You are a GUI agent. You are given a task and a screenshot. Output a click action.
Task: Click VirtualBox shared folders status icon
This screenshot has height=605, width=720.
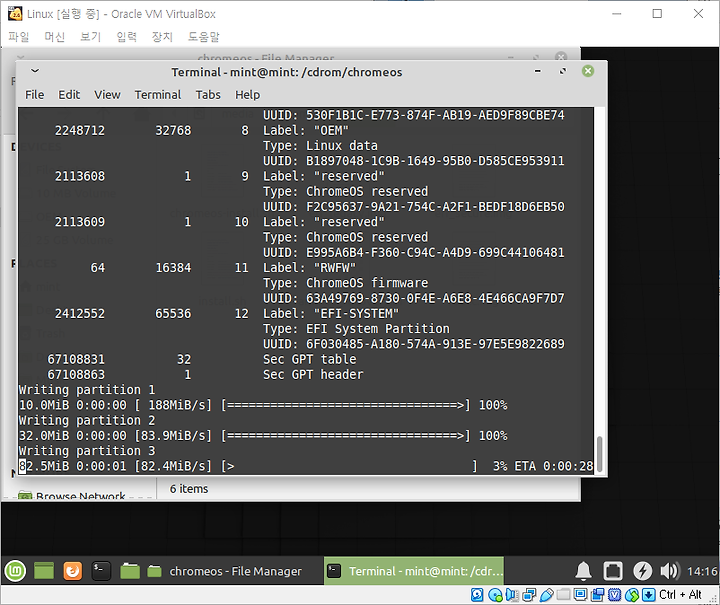[x=563, y=595]
